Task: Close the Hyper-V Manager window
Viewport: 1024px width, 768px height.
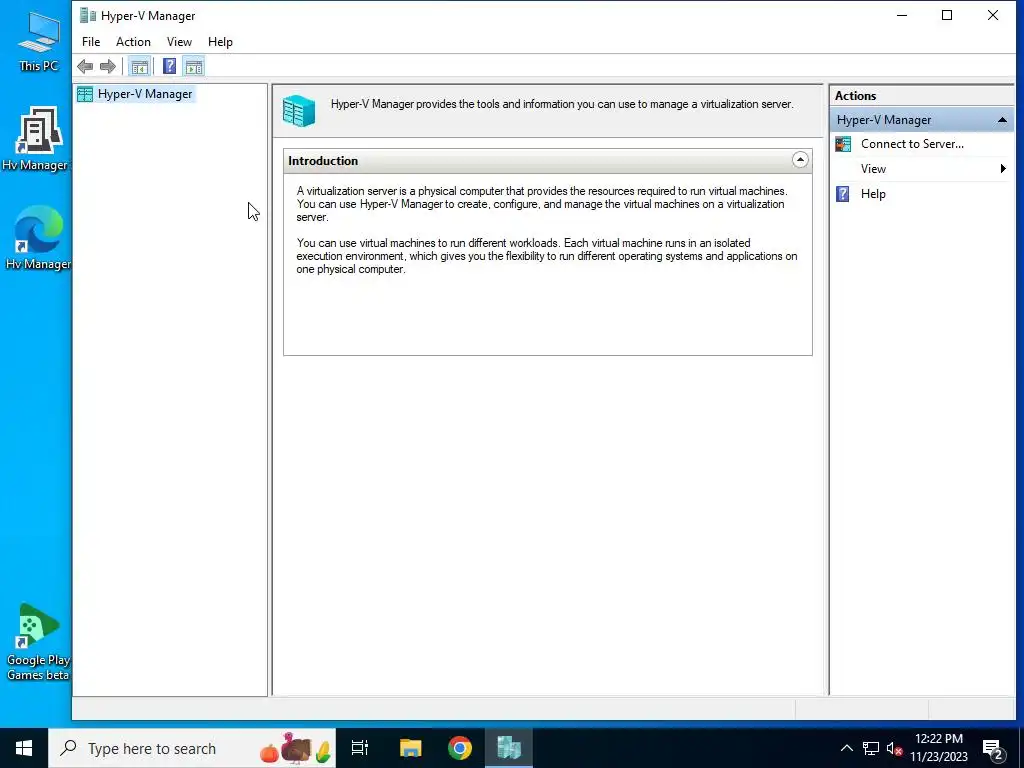Action: 993,15
